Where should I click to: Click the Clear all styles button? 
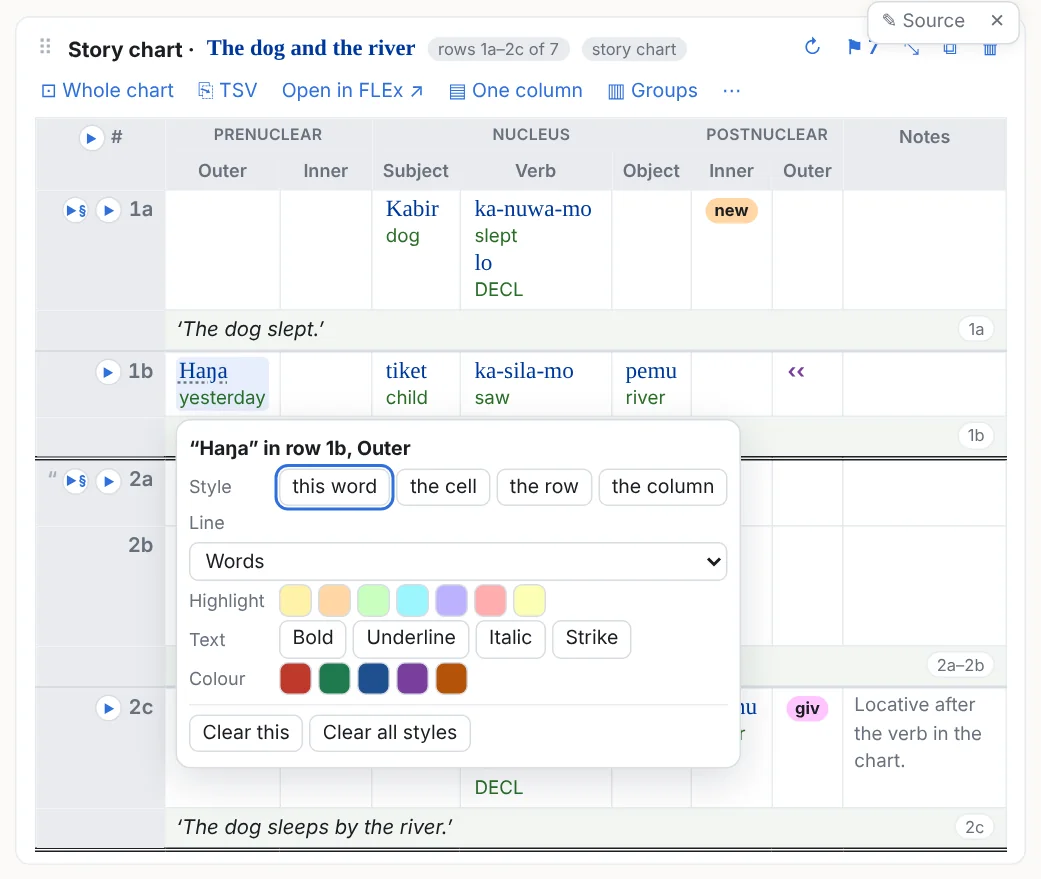tap(390, 733)
